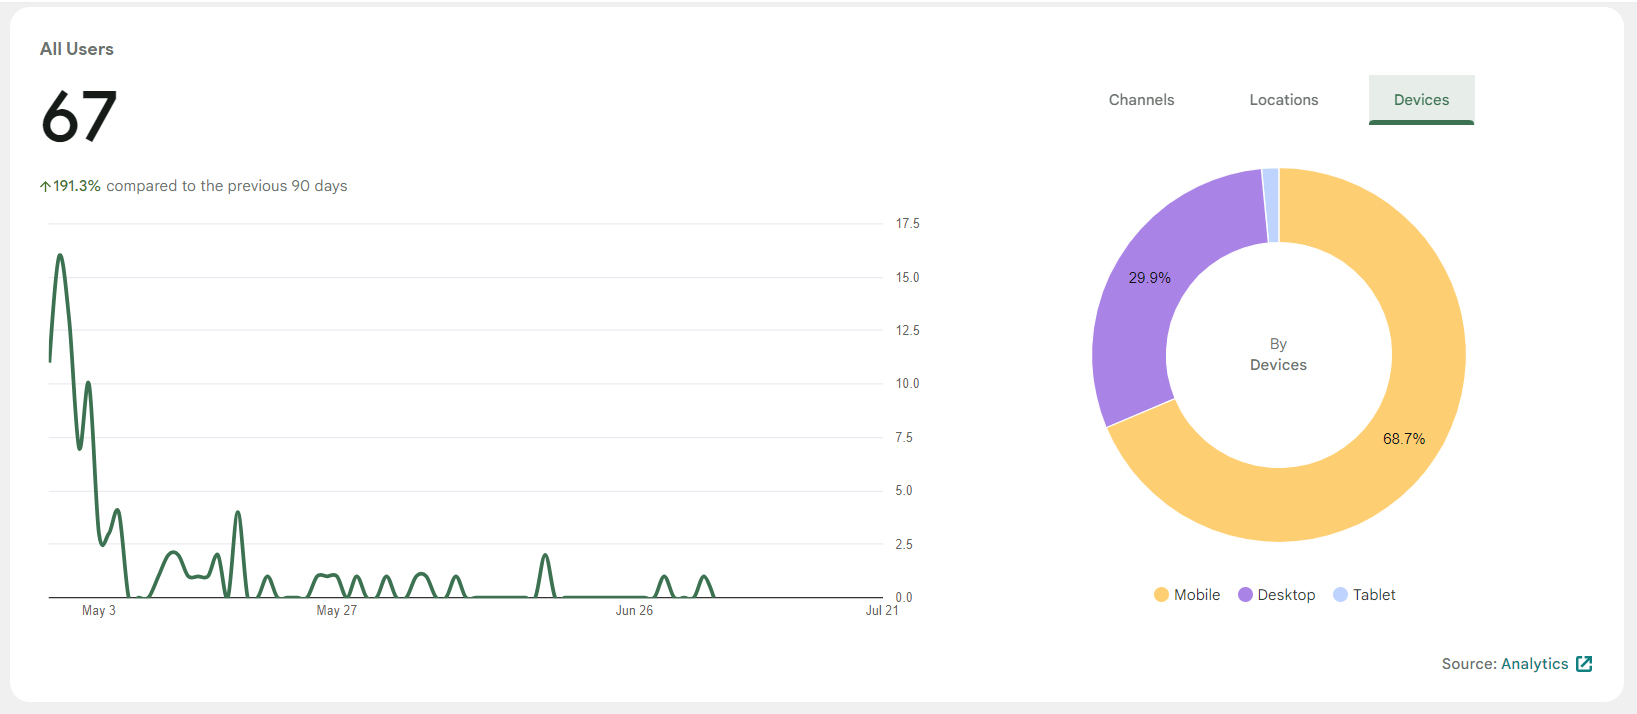Viewport: 1637px width, 714px height.
Task: Click the 68.7% label on the donut
Action: click(x=1404, y=439)
